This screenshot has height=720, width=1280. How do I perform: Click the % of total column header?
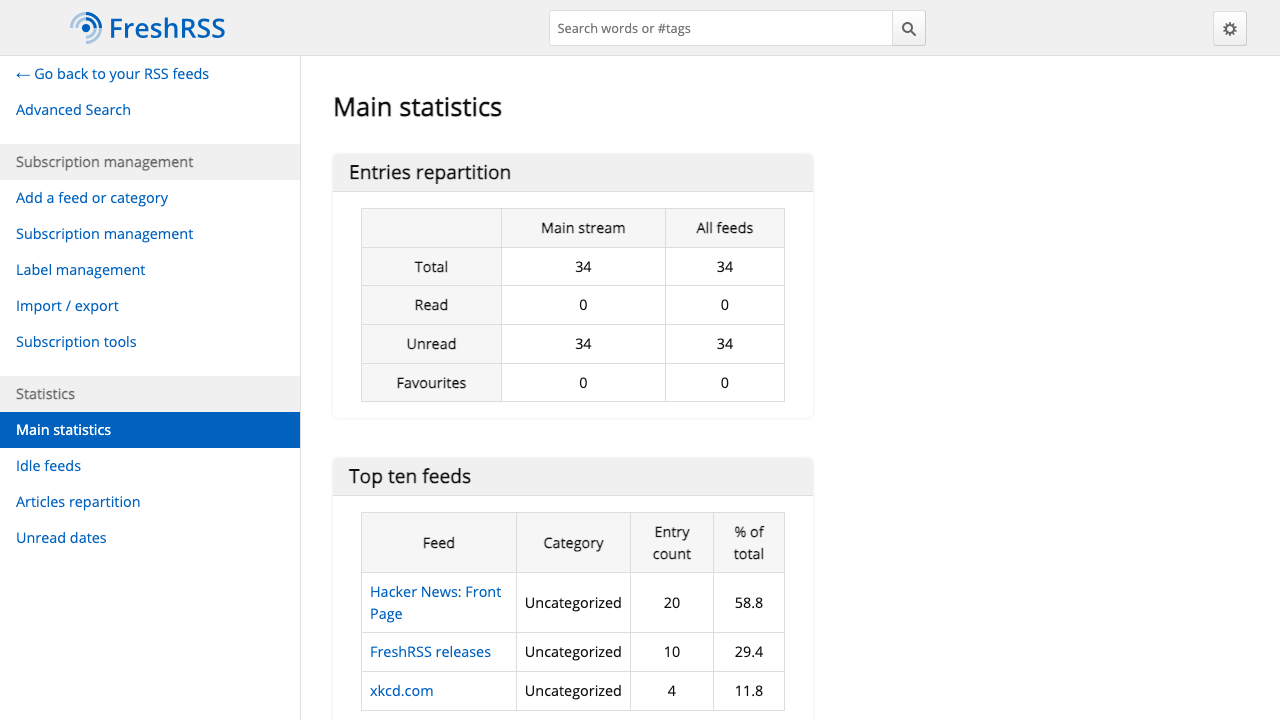[749, 543]
